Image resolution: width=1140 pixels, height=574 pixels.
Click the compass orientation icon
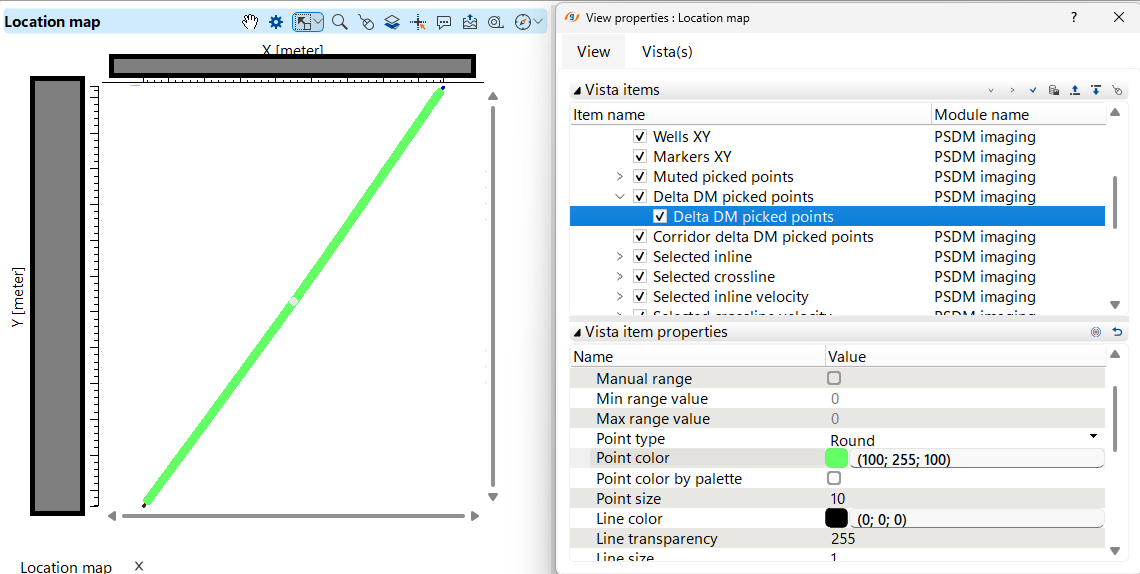click(522, 23)
